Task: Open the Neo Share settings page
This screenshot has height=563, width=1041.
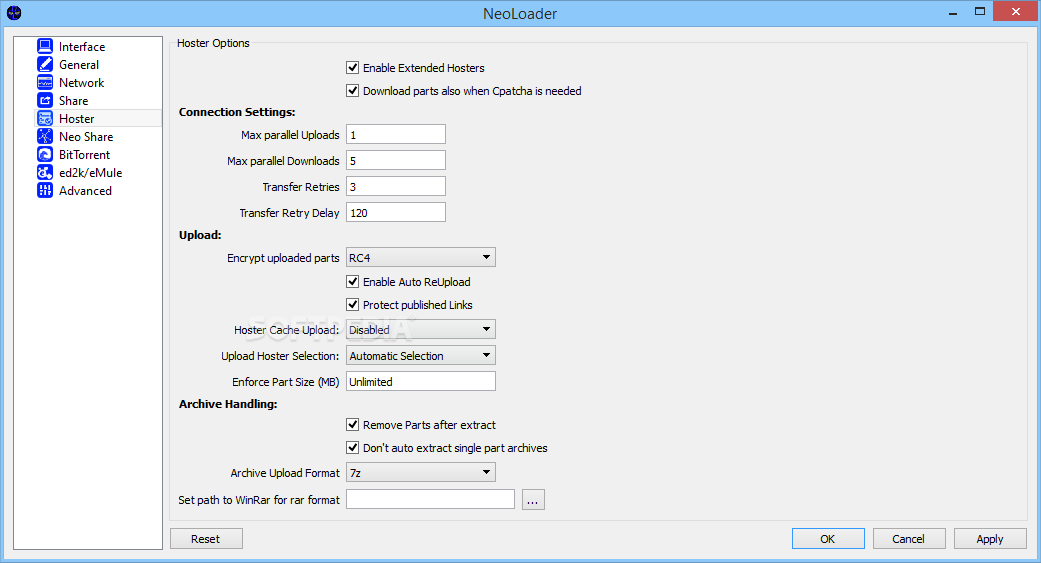Action: click(x=86, y=137)
